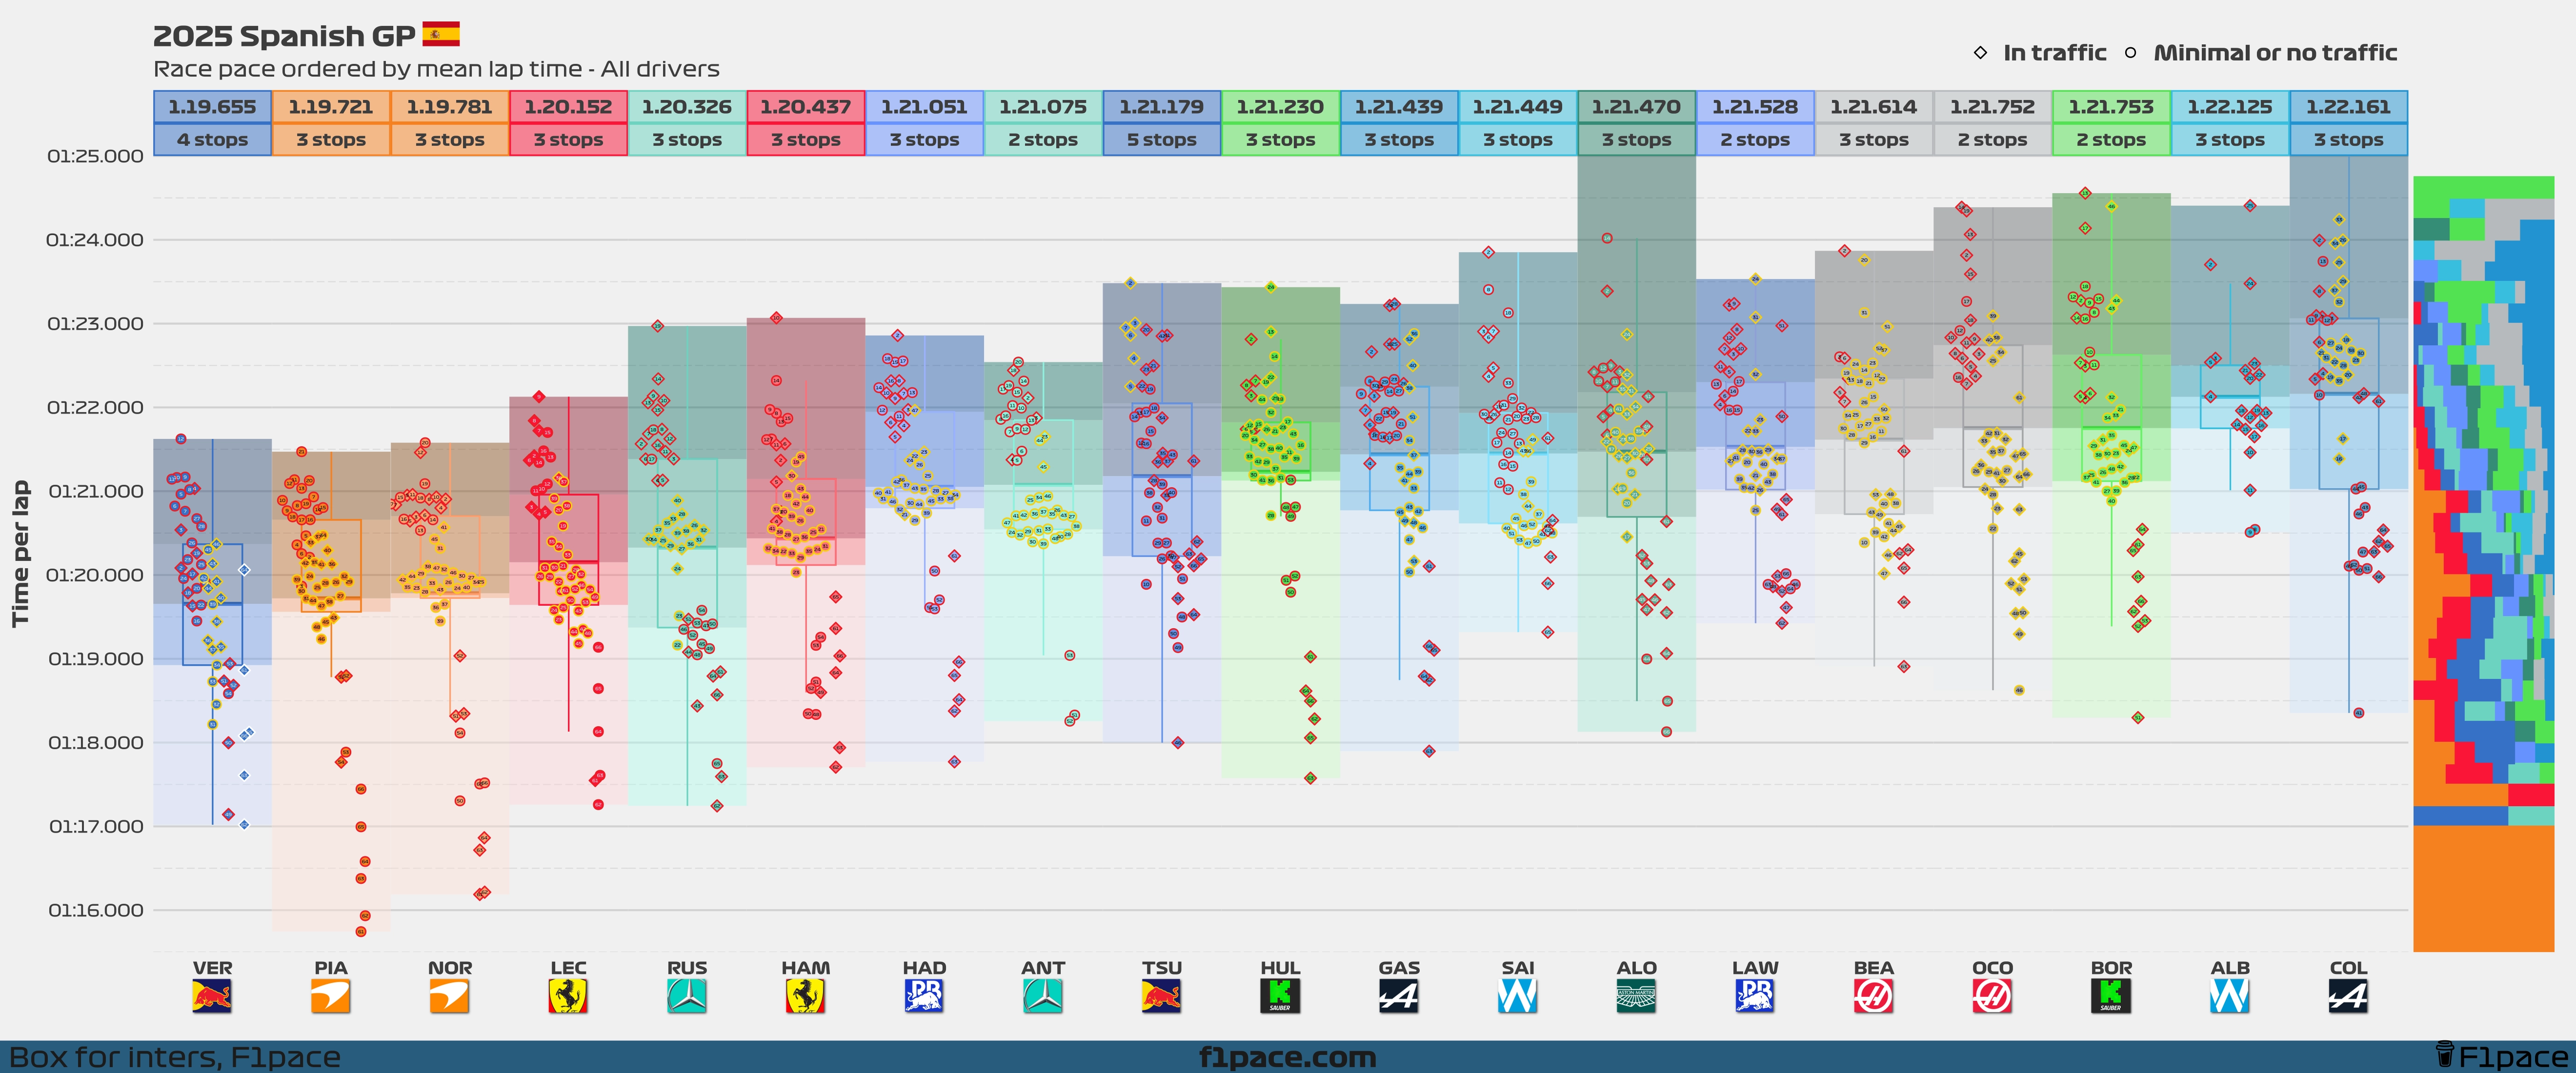Click the Alpine logo under GAS

(x=1399, y=996)
